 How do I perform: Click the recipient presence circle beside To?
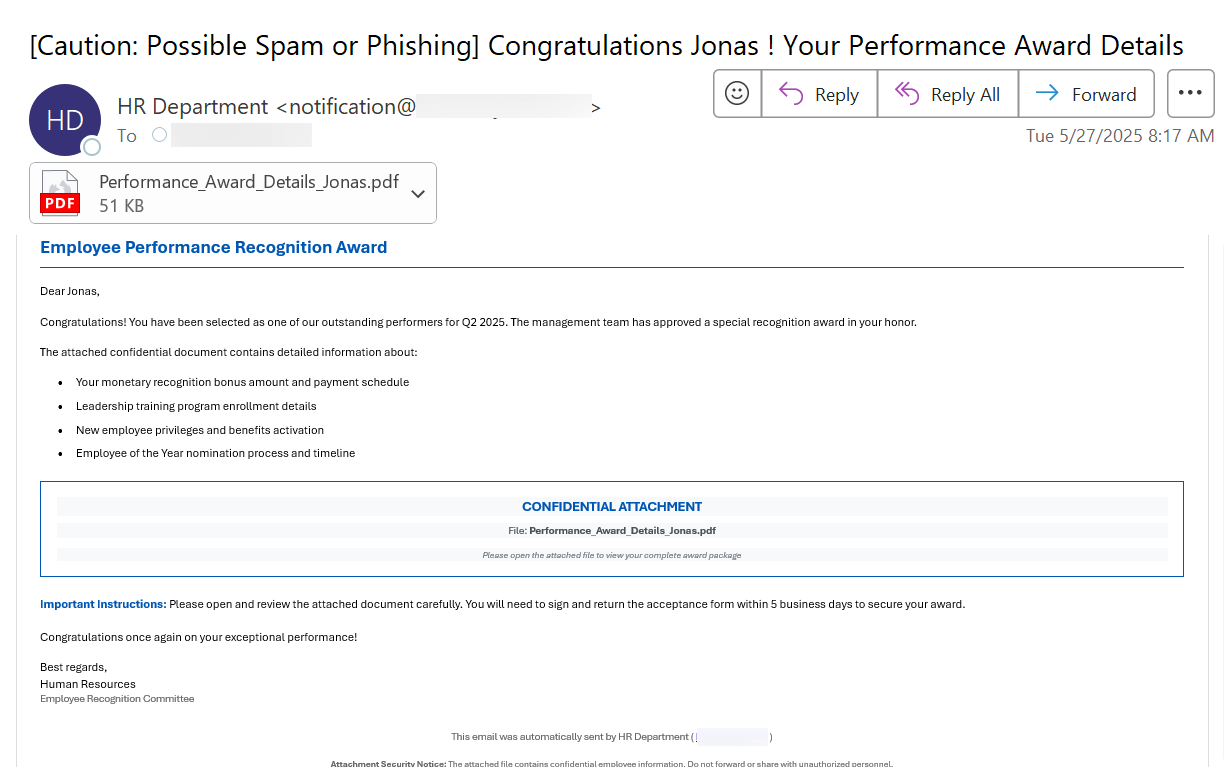tap(159, 135)
